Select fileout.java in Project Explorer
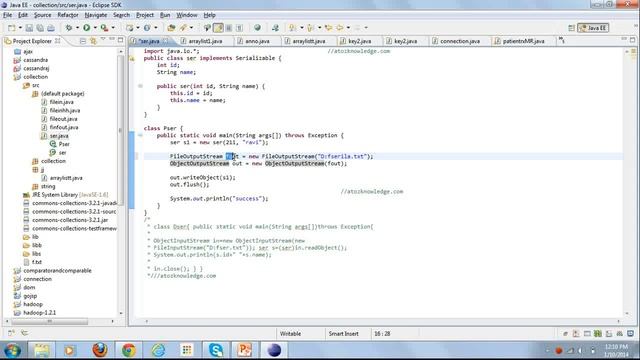Viewport: 640px width, 360px height. click(63, 119)
